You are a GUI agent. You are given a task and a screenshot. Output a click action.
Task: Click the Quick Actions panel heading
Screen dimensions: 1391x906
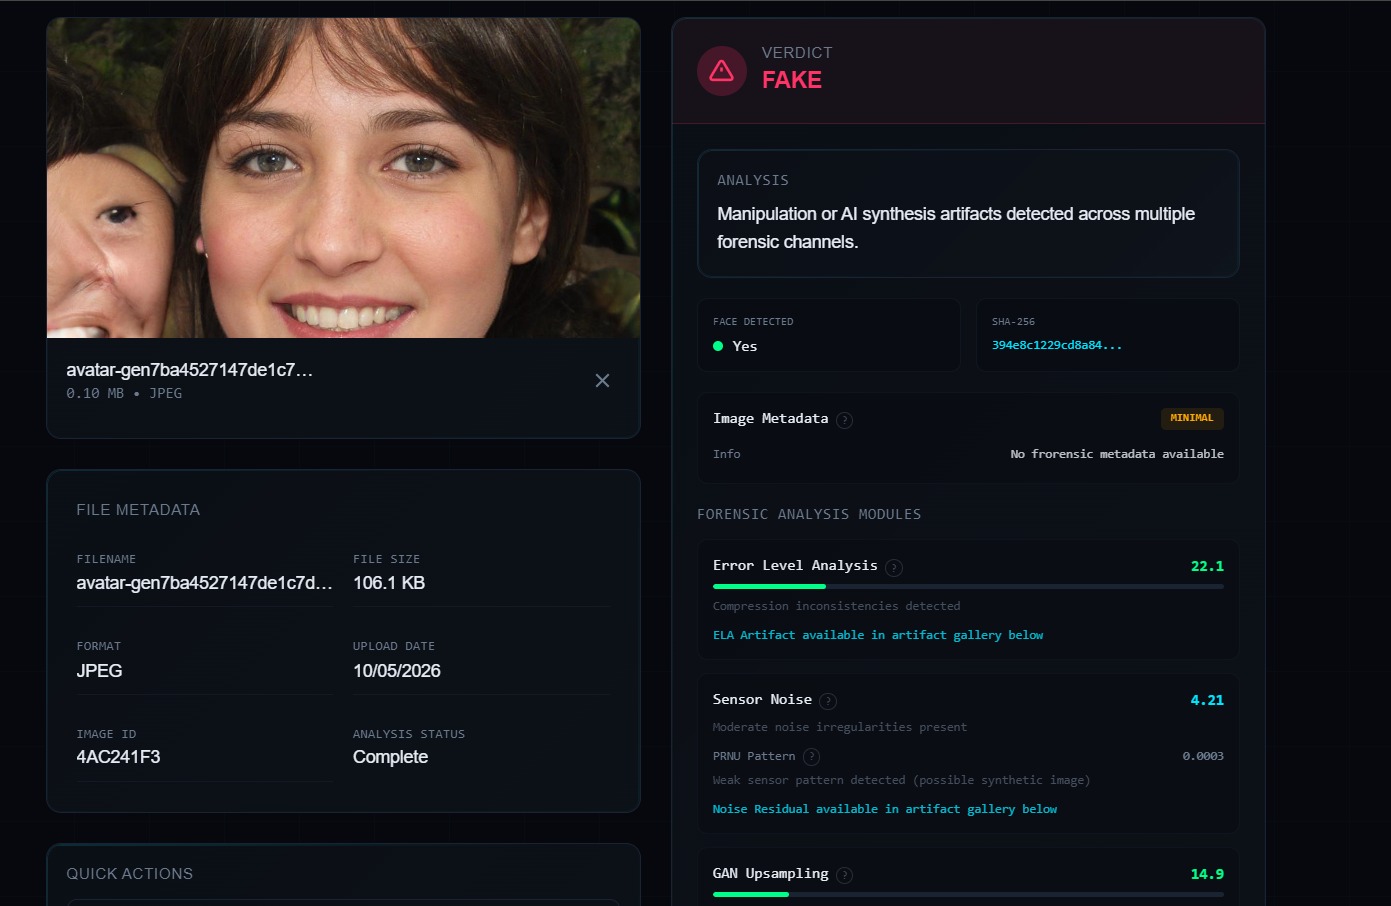coord(130,874)
